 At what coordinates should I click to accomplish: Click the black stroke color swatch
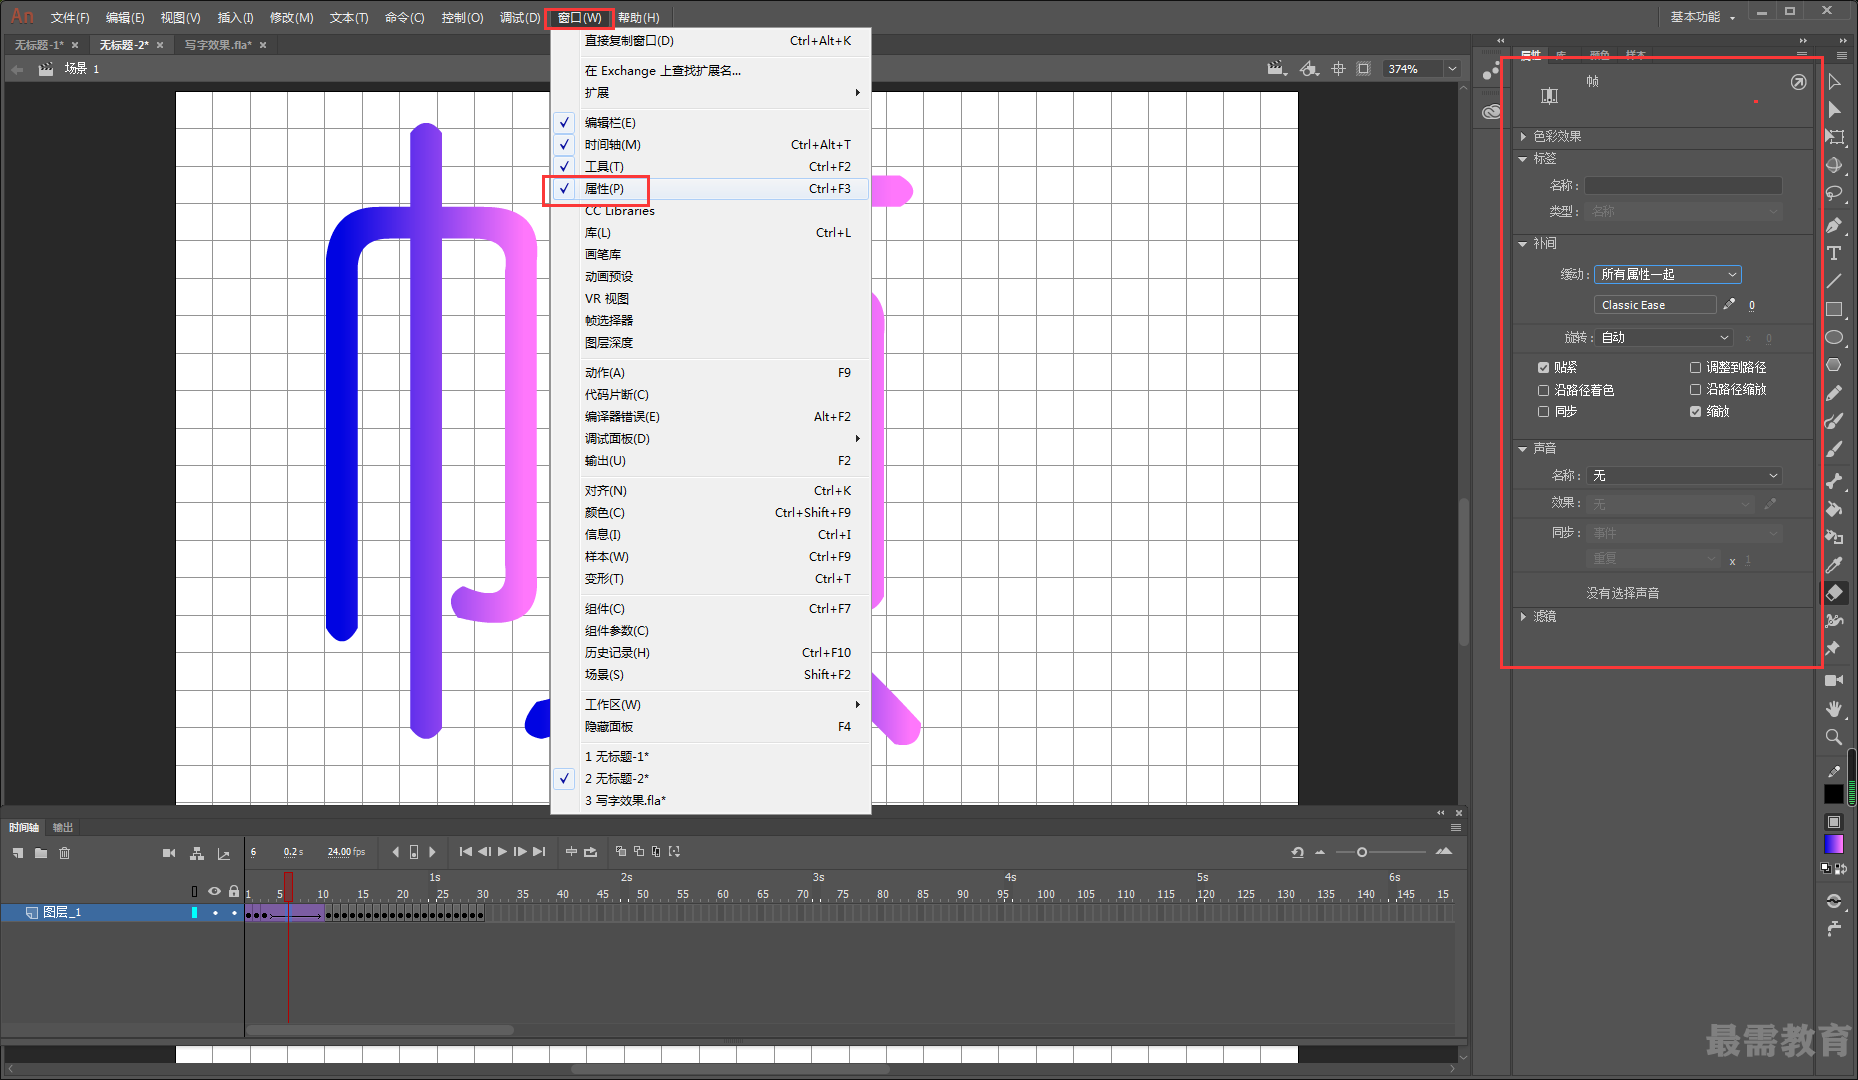pos(1834,794)
